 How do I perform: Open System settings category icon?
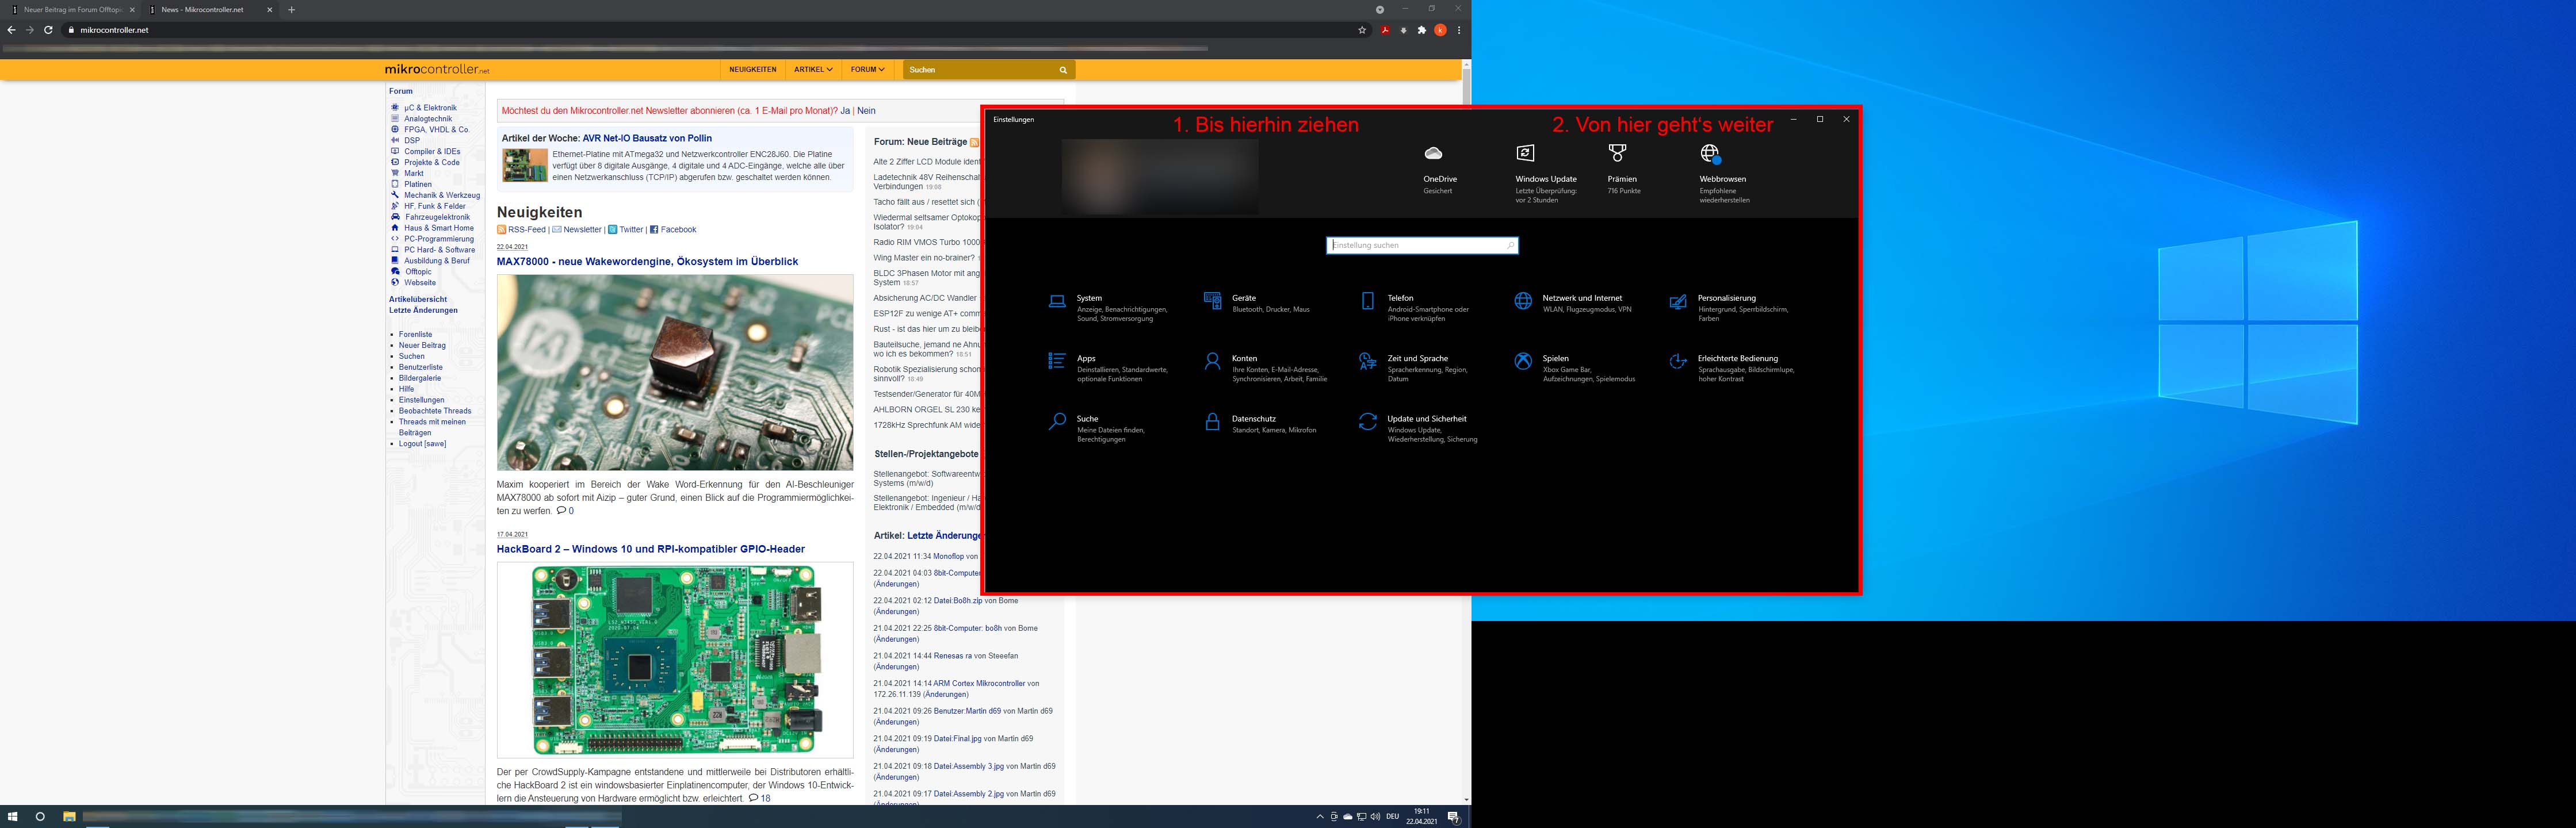coord(1056,301)
